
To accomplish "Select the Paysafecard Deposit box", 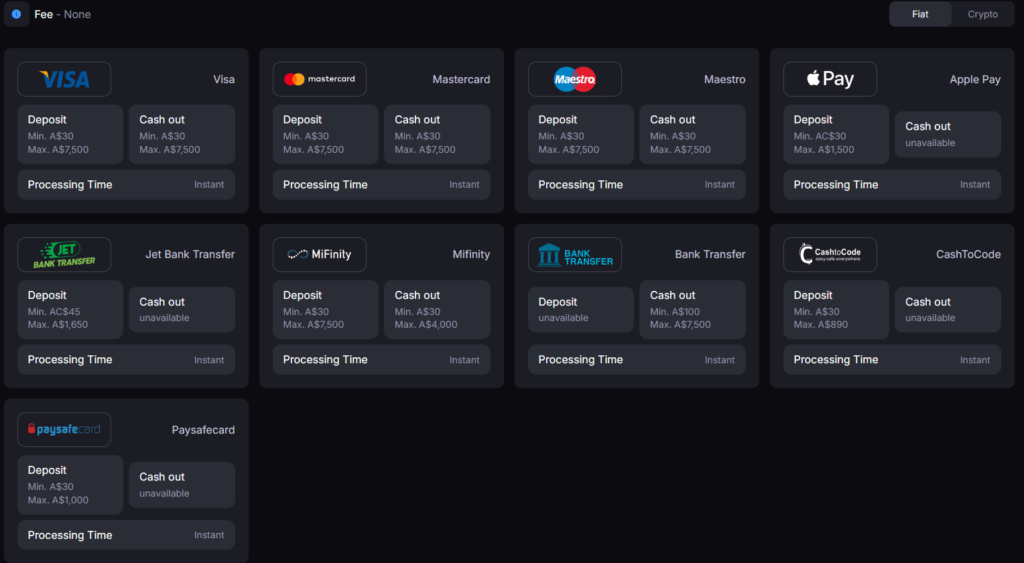I will tap(70, 485).
